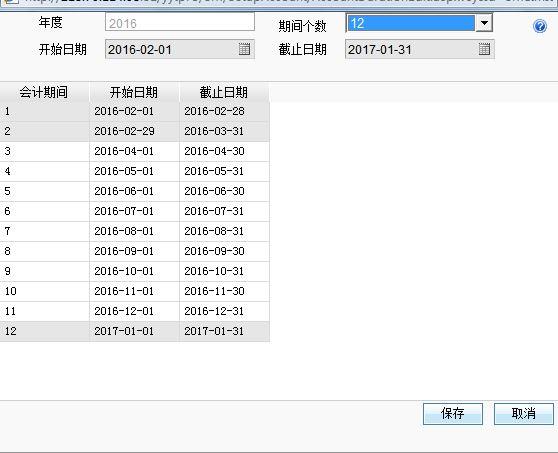Click the 截止日期 column header in table

[224, 92]
